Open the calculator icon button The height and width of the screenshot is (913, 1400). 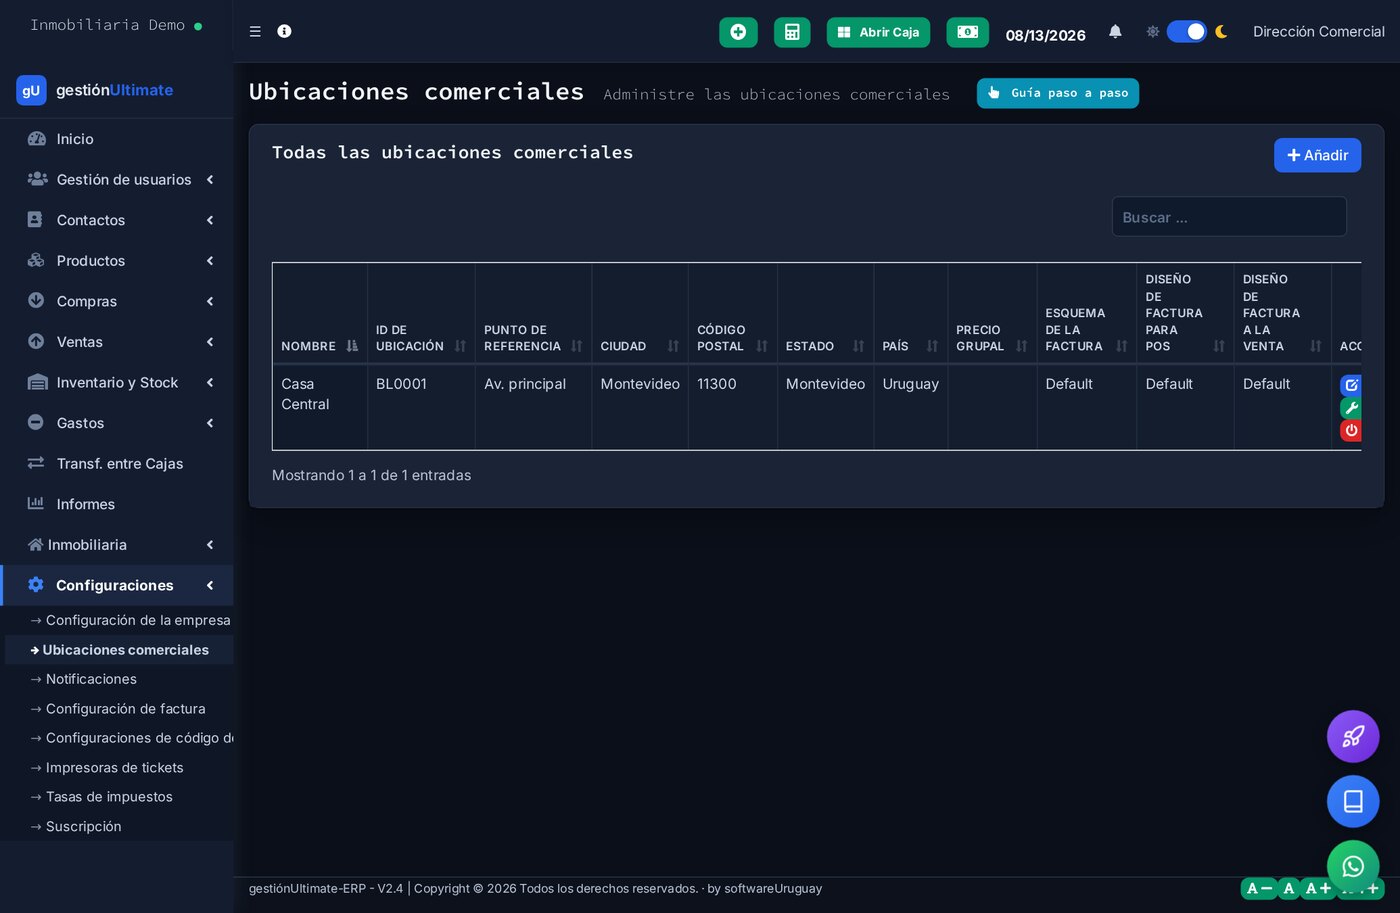click(792, 32)
